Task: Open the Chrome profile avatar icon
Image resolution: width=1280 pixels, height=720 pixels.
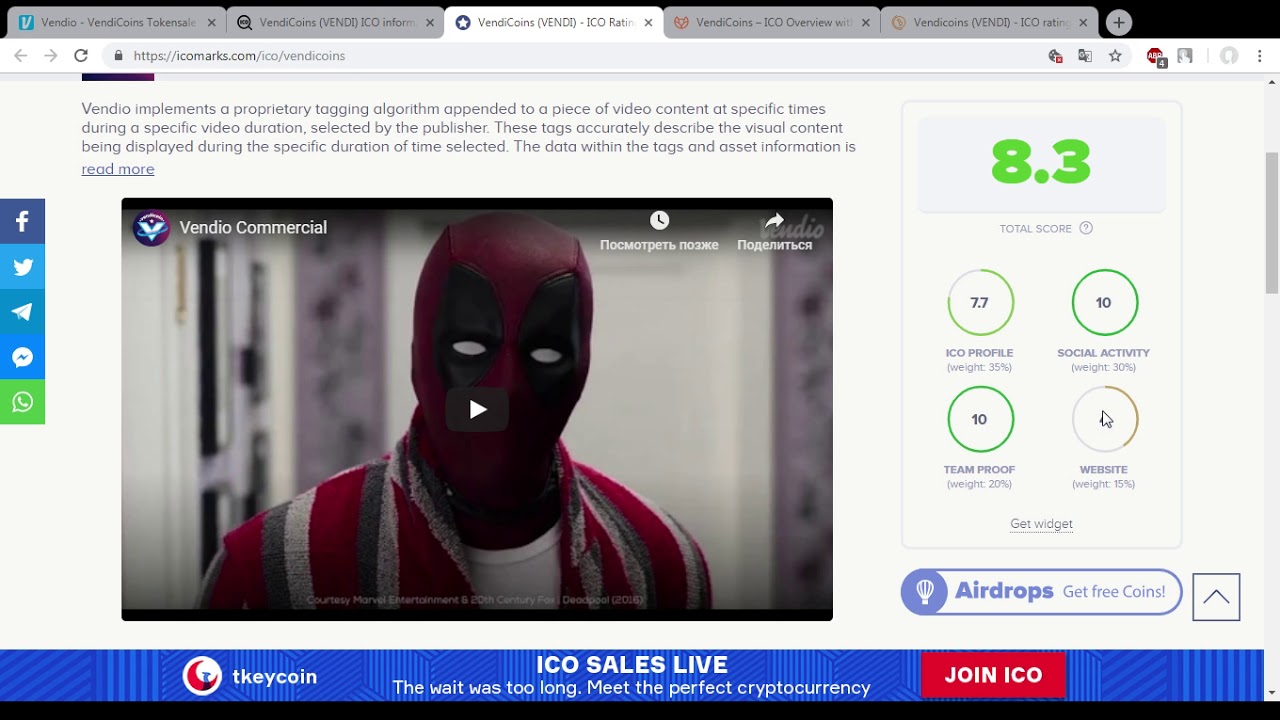Action: pos(1229,56)
